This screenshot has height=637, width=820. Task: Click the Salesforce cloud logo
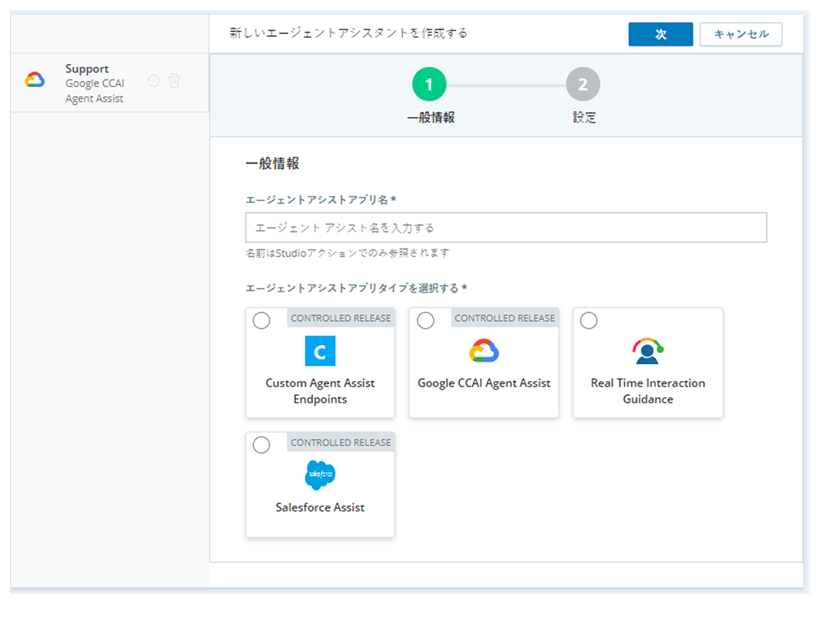tap(320, 475)
